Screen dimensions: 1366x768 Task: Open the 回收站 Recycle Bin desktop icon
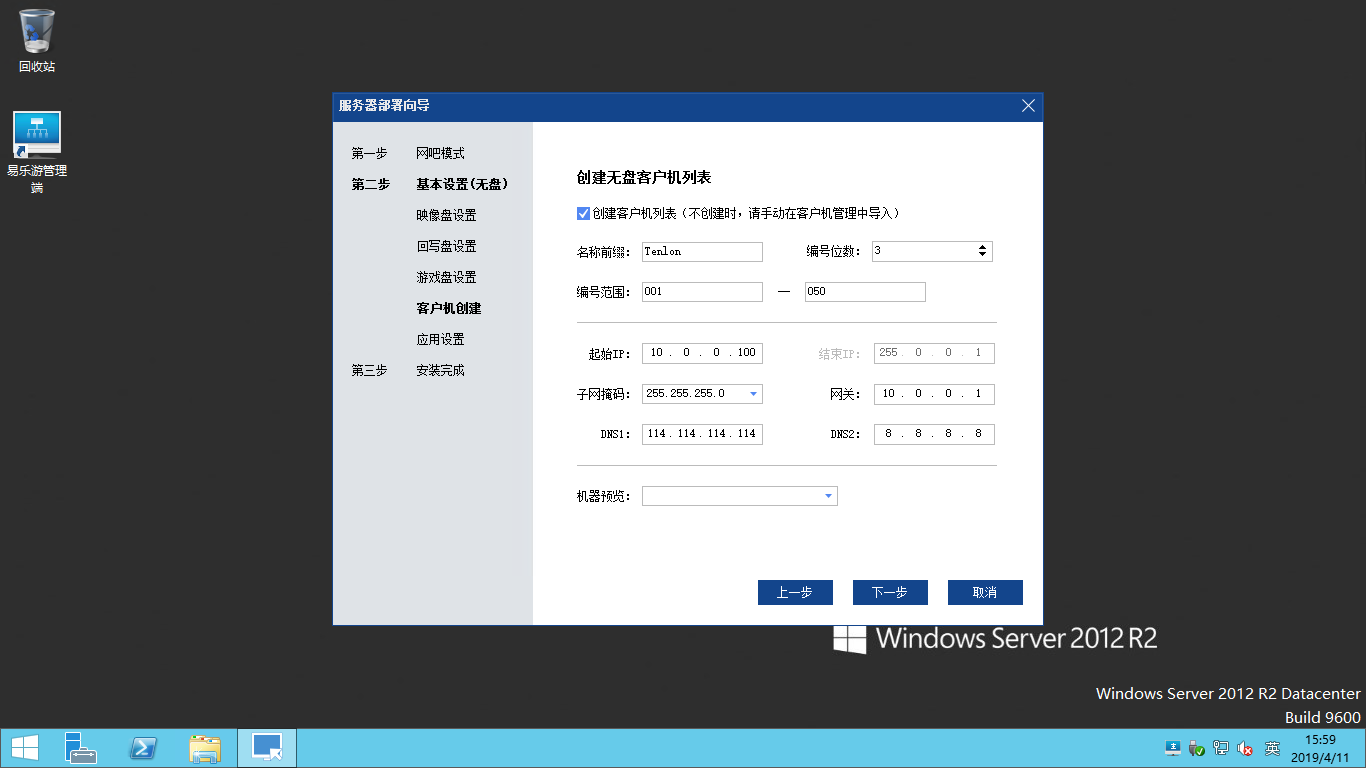pos(37,41)
